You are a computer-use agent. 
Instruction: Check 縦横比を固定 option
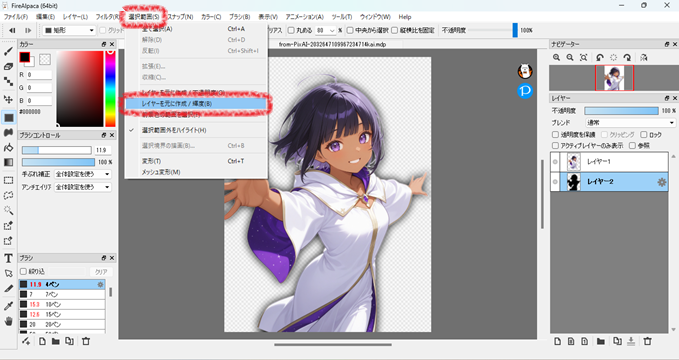pyautogui.click(x=394, y=30)
